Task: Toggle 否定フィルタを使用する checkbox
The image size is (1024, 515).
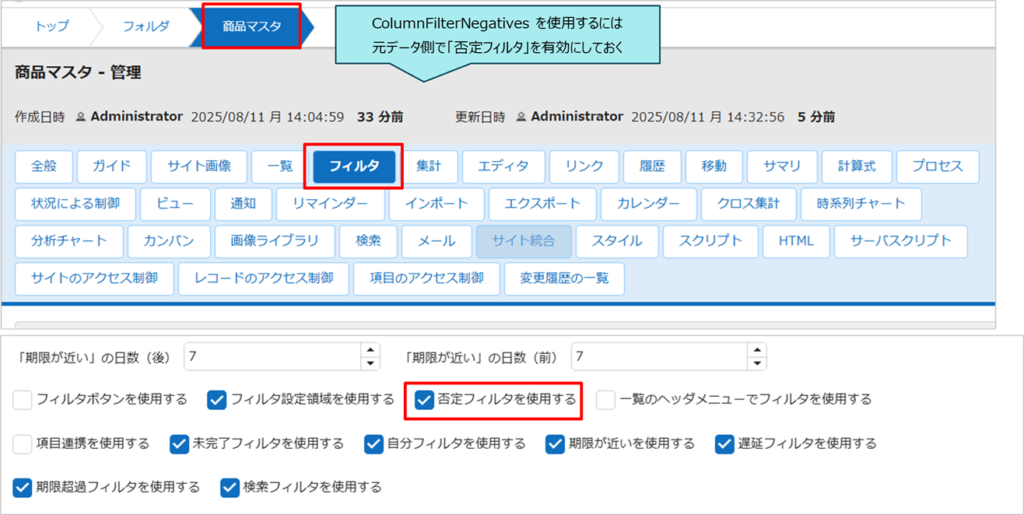Action: [x=424, y=399]
